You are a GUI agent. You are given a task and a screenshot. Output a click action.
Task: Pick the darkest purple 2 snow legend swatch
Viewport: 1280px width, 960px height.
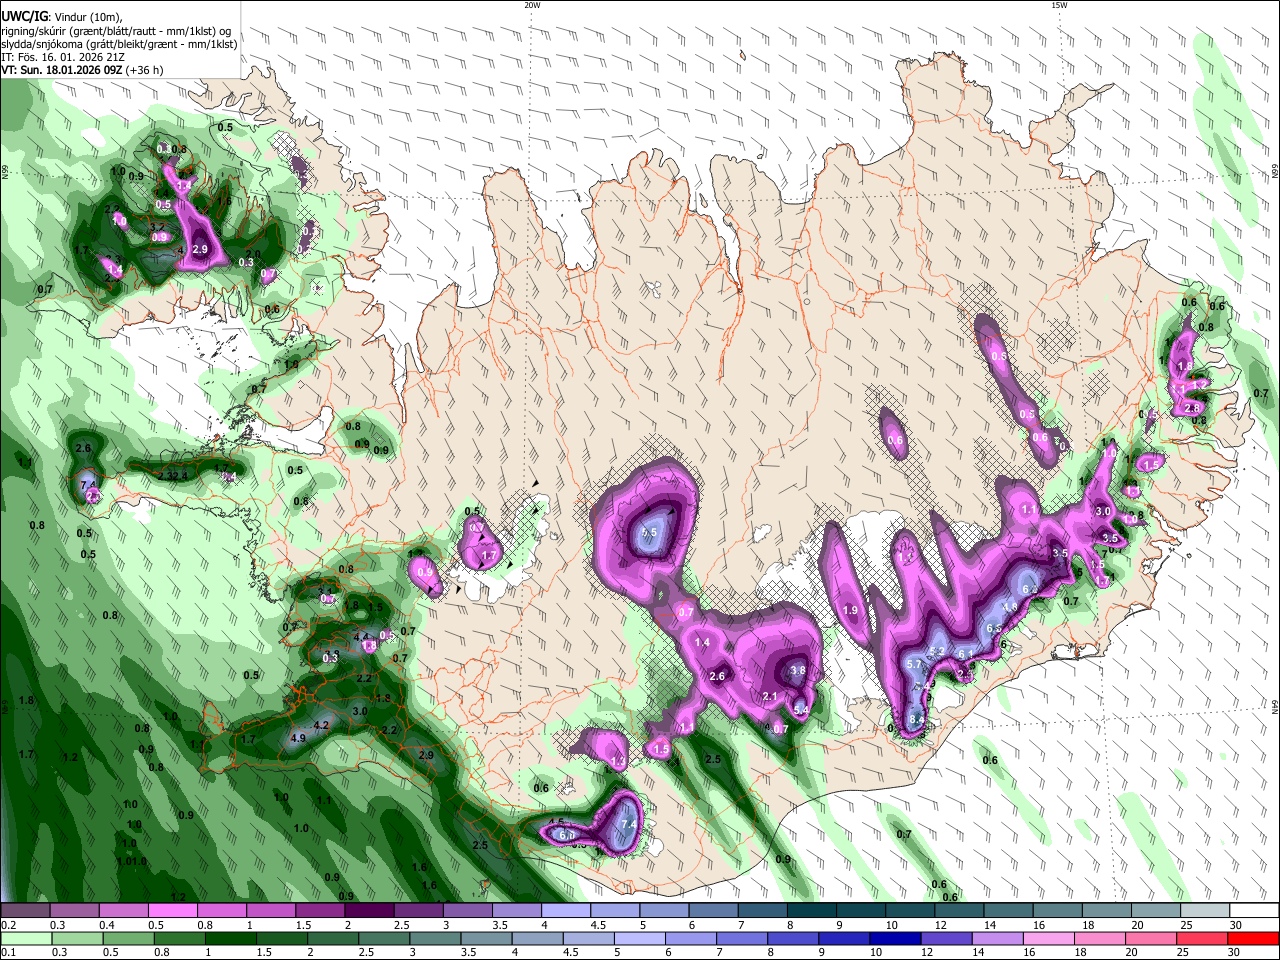click(x=368, y=911)
